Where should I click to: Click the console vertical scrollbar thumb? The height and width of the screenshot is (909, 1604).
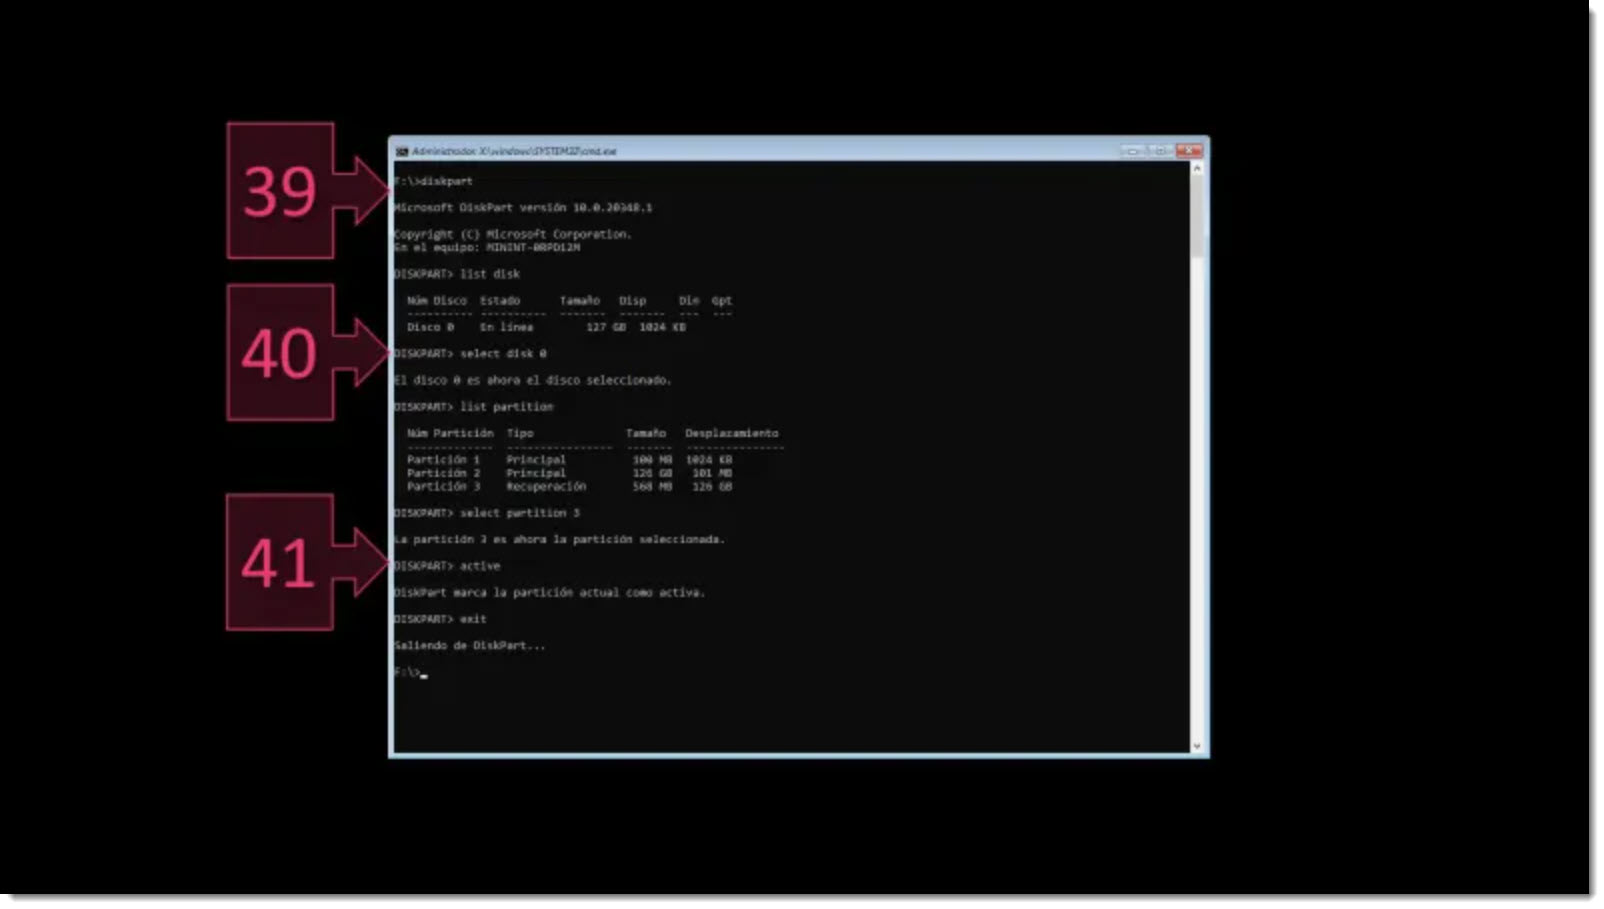coord(1197,218)
